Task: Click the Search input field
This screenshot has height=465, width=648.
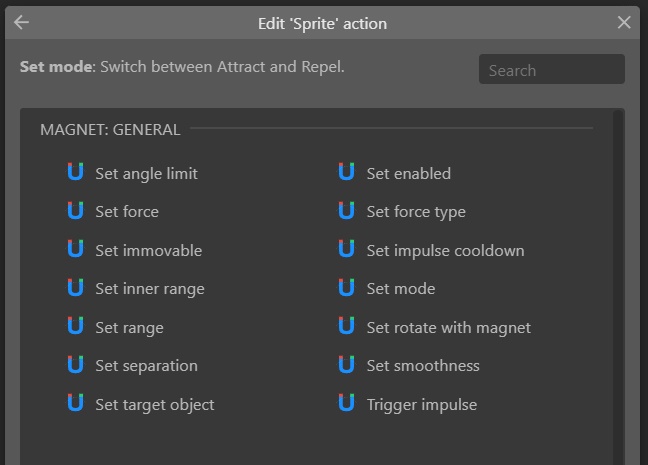Action: point(551,70)
